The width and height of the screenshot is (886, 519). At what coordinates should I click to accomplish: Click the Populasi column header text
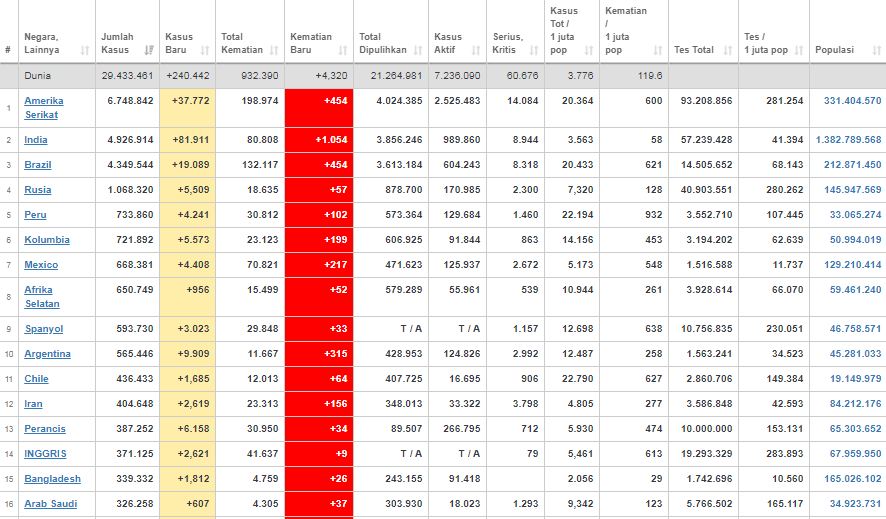tap(834, 50)
